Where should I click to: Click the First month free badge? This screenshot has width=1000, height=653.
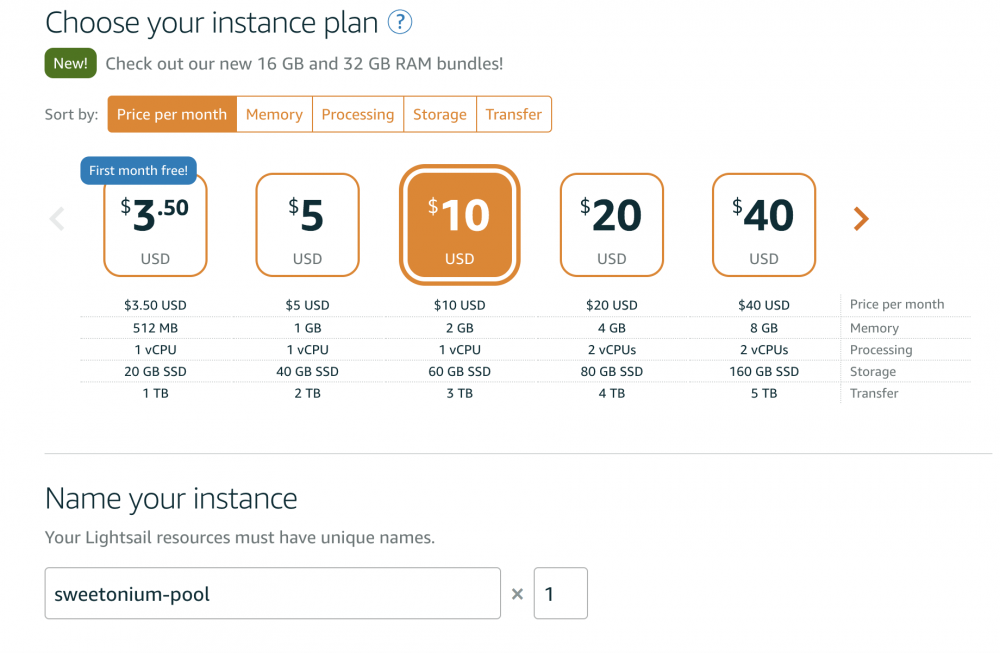138,170
